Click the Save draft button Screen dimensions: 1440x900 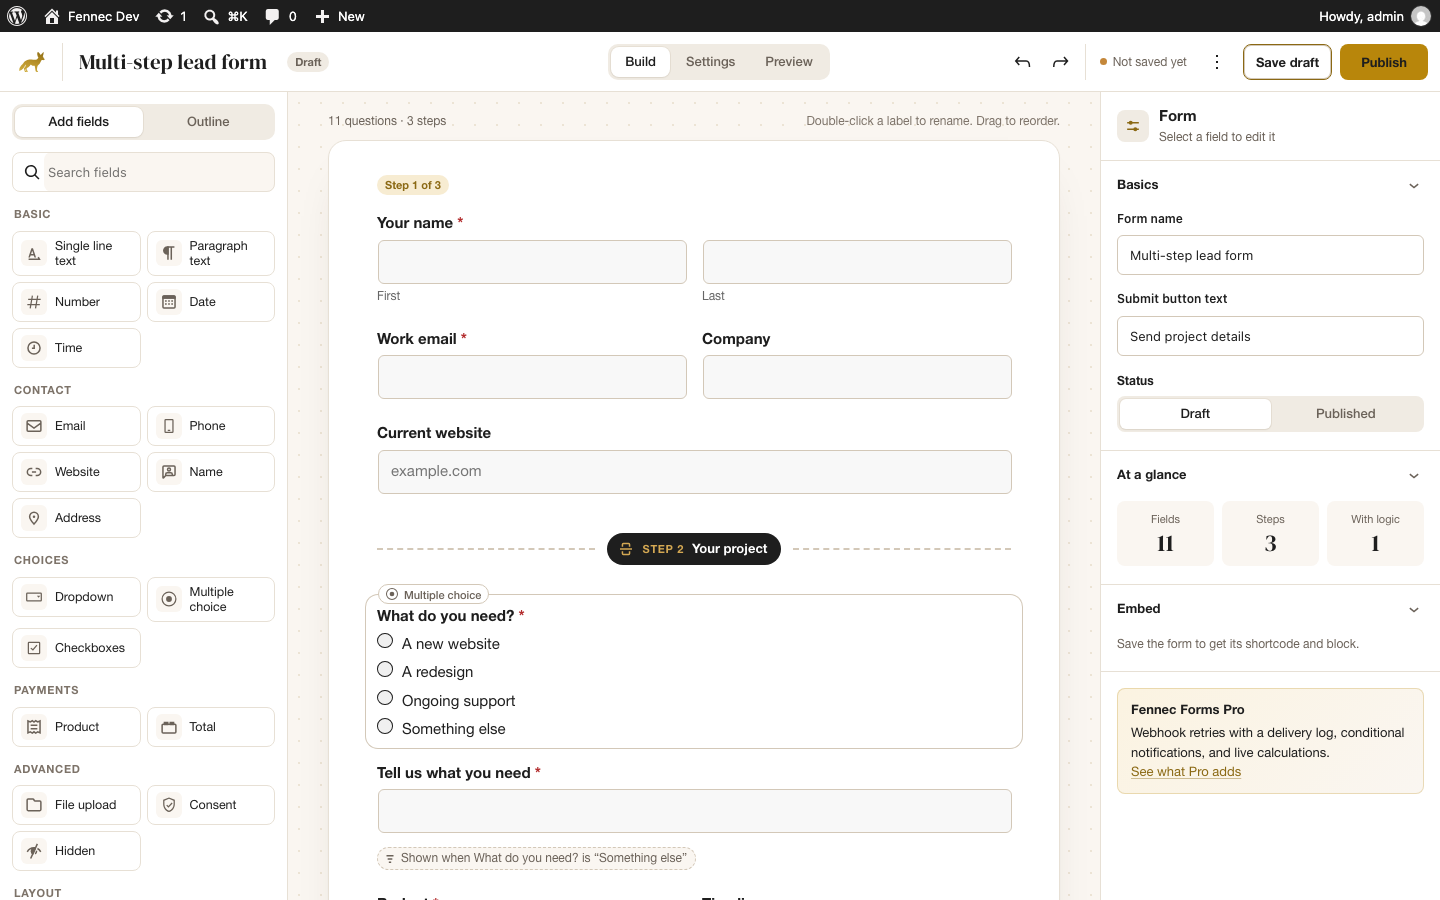click(x=1287, y=62)
